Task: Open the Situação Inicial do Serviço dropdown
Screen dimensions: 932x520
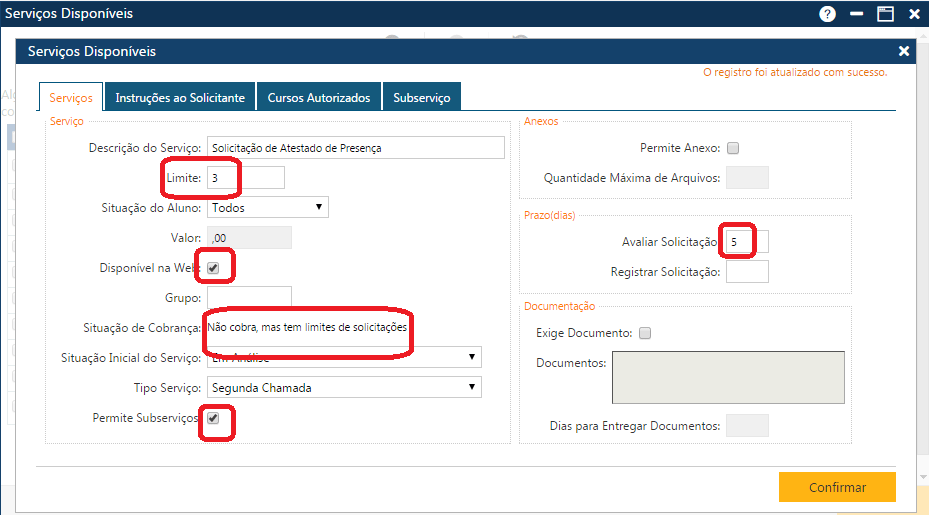Action: [344, 358]
